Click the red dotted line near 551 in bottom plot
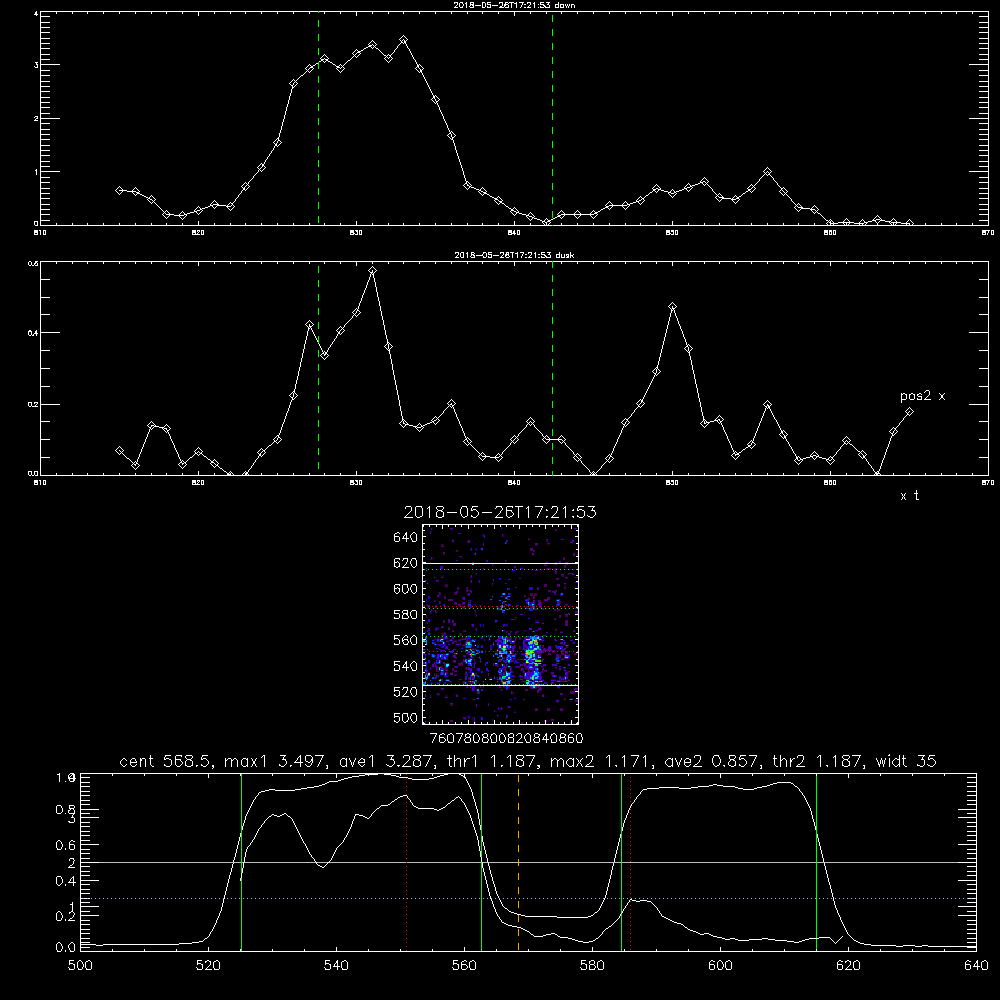This screenshot has width=1000, height=1000. pyautogui.click(x=406, y=862)
